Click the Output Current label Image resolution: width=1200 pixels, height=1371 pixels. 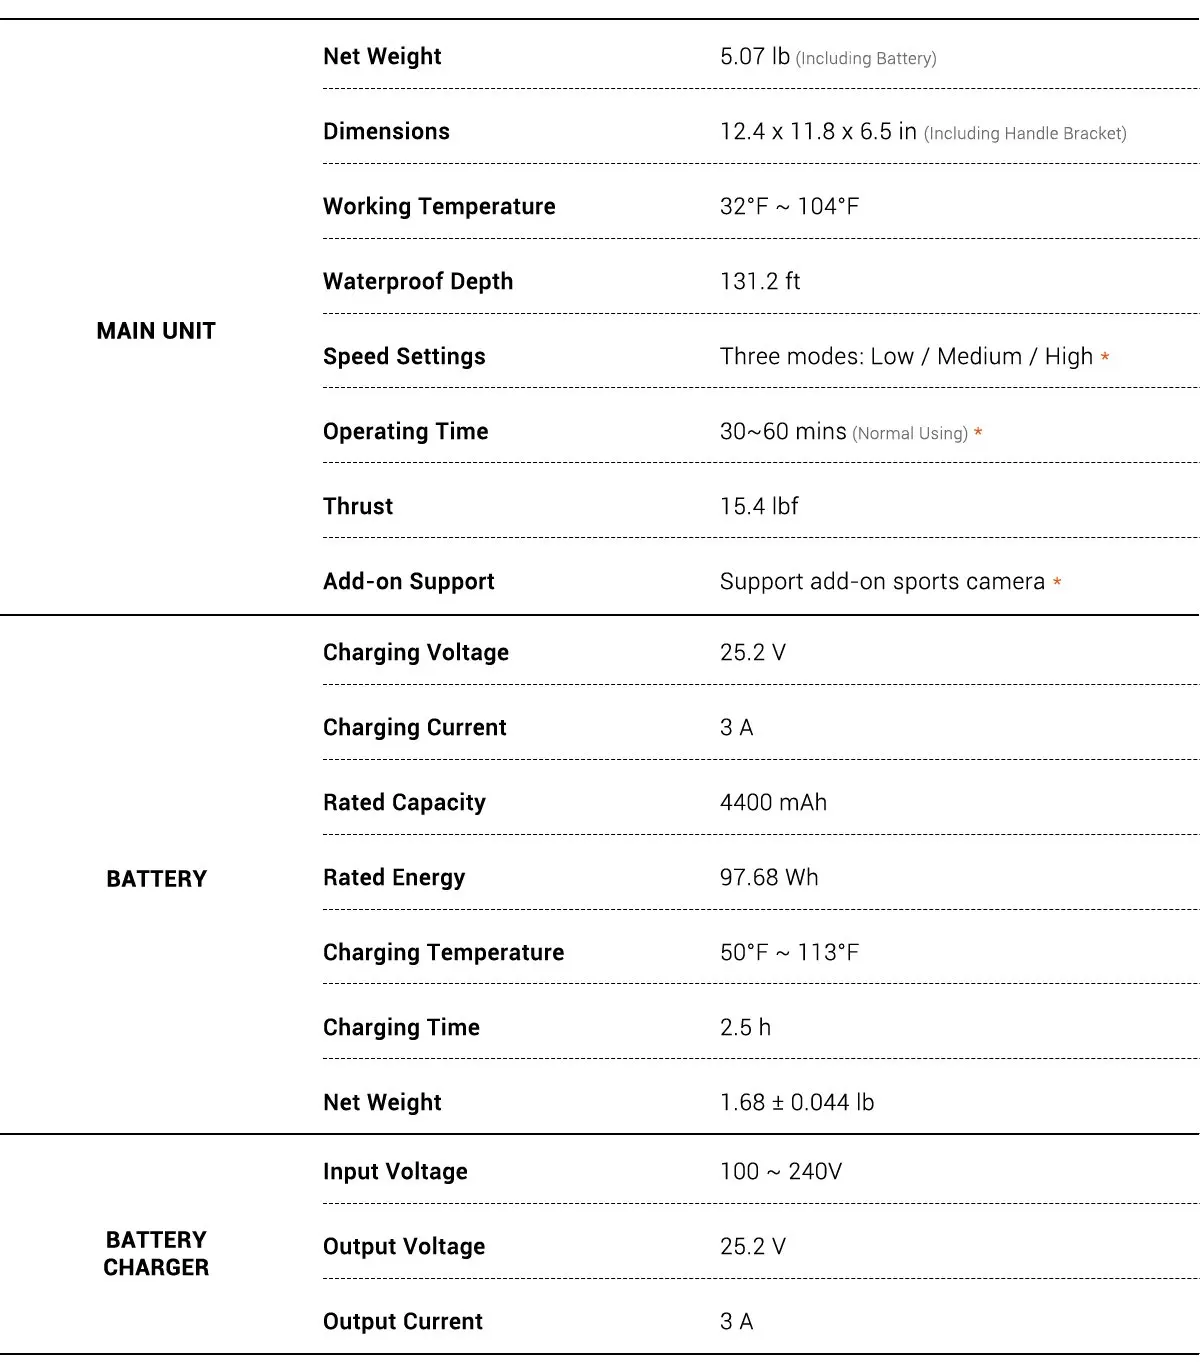(x=403, y=1322)
